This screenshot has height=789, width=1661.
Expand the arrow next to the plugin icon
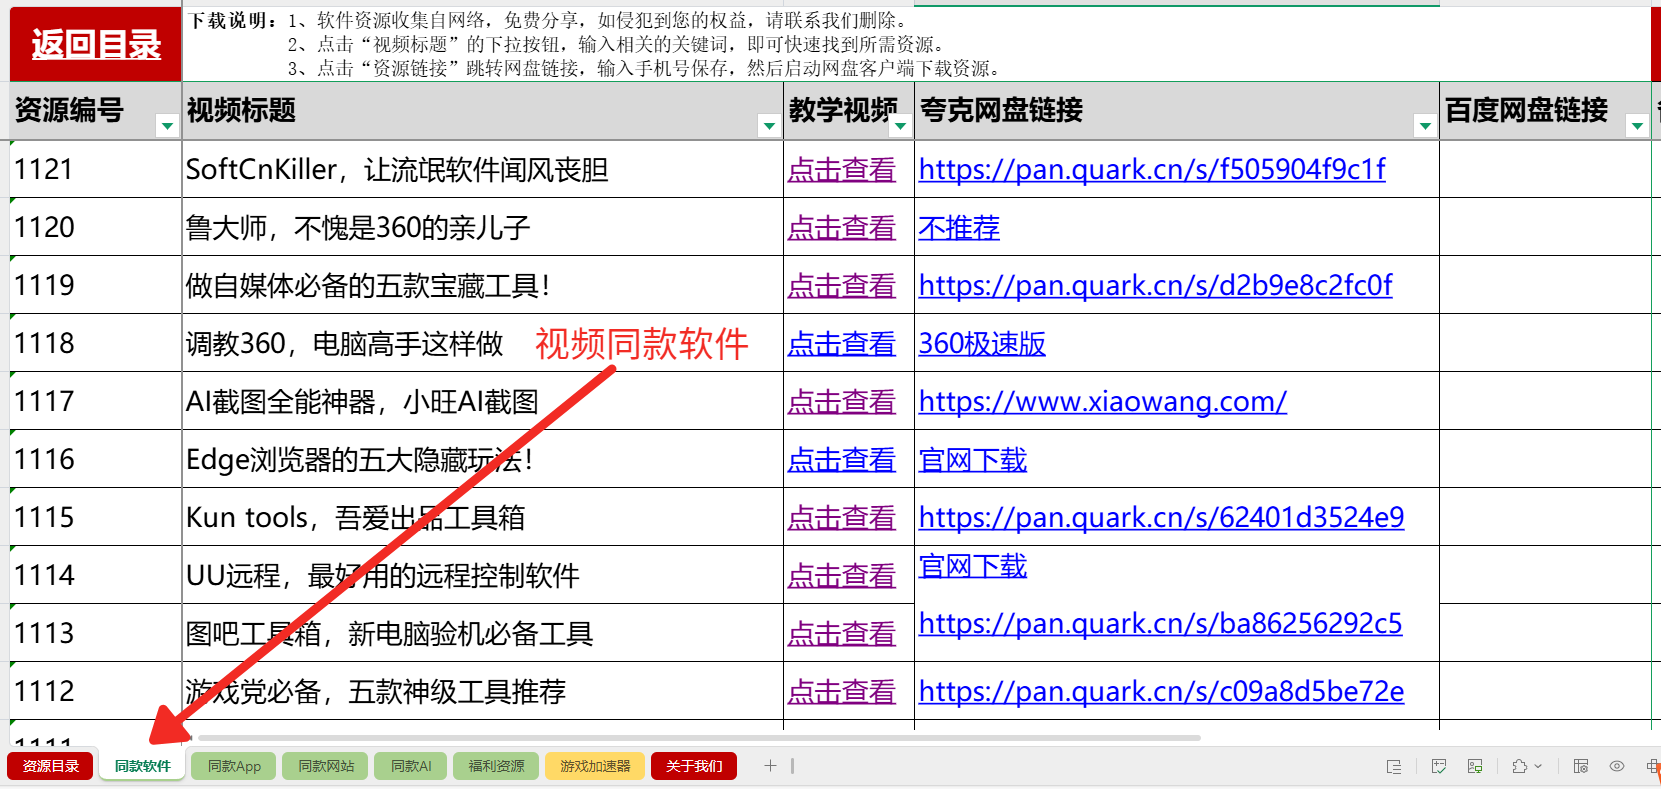[1538, 766]
